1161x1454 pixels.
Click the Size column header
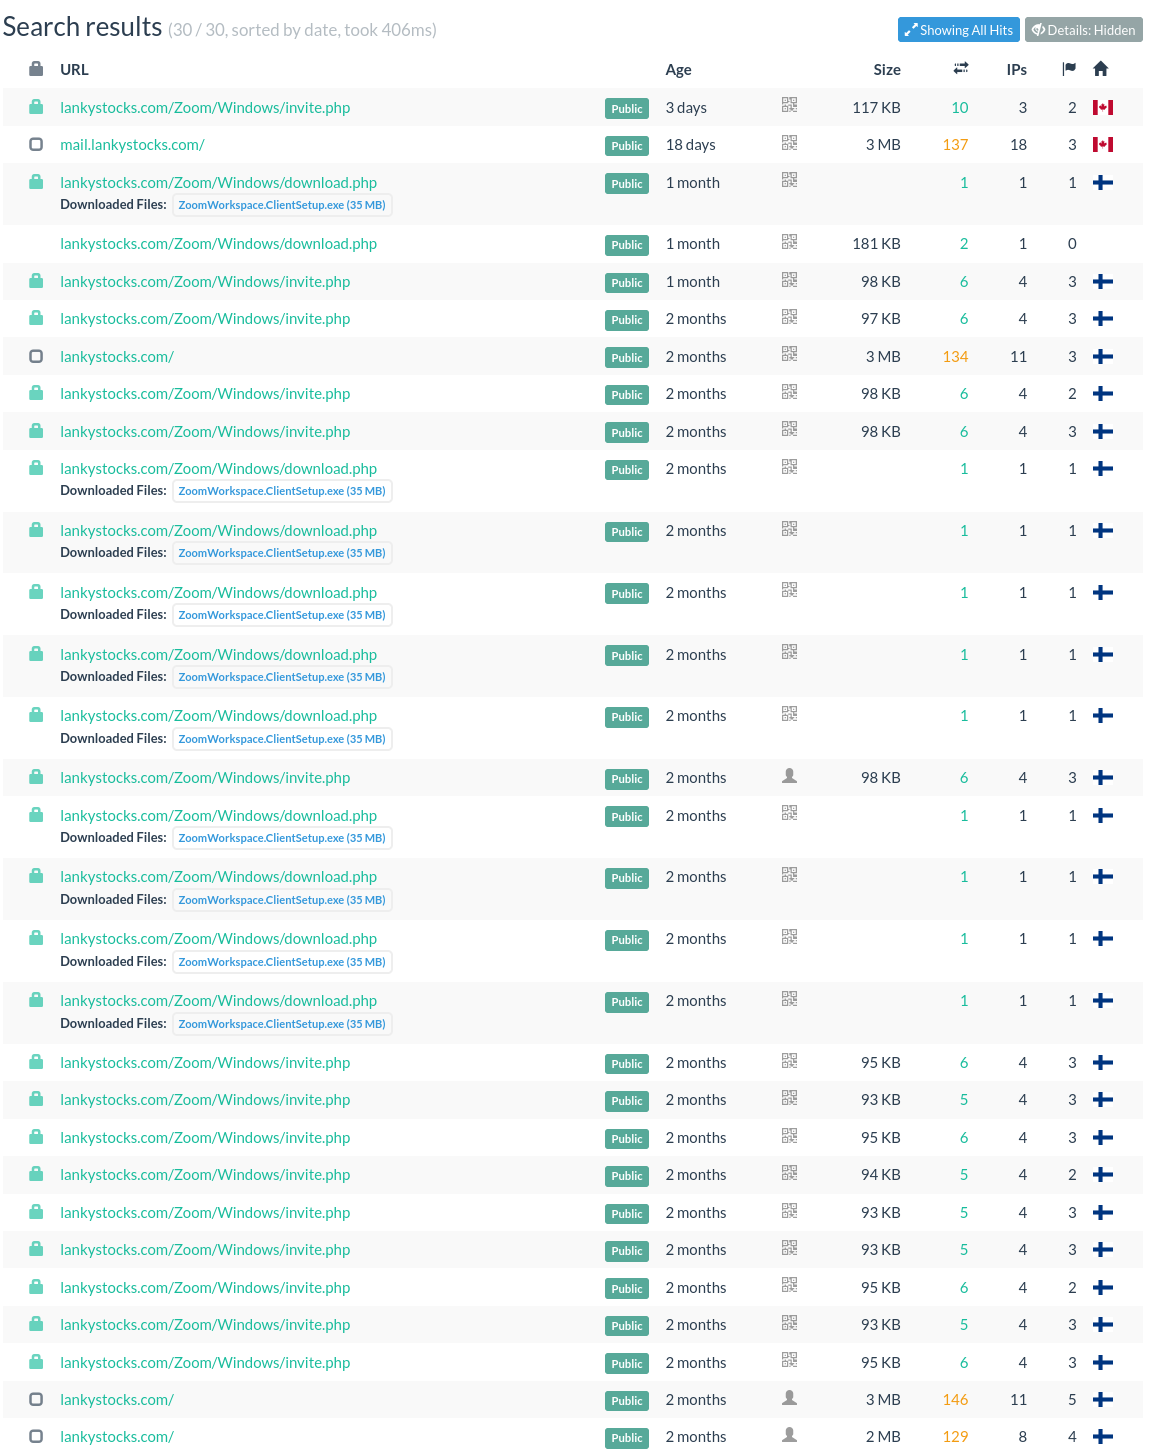pos(886,70)
